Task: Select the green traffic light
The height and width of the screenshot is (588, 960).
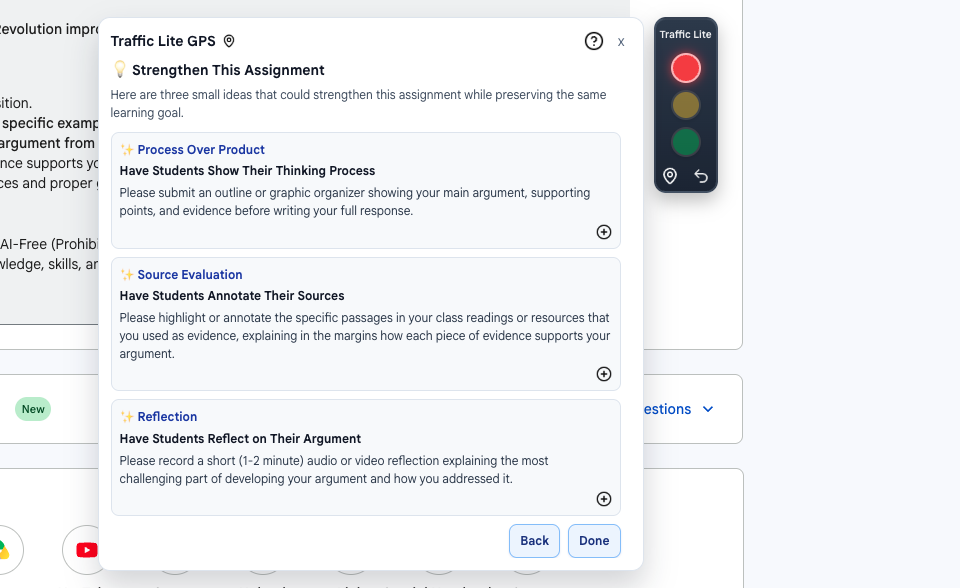Action: click(686, 142)
